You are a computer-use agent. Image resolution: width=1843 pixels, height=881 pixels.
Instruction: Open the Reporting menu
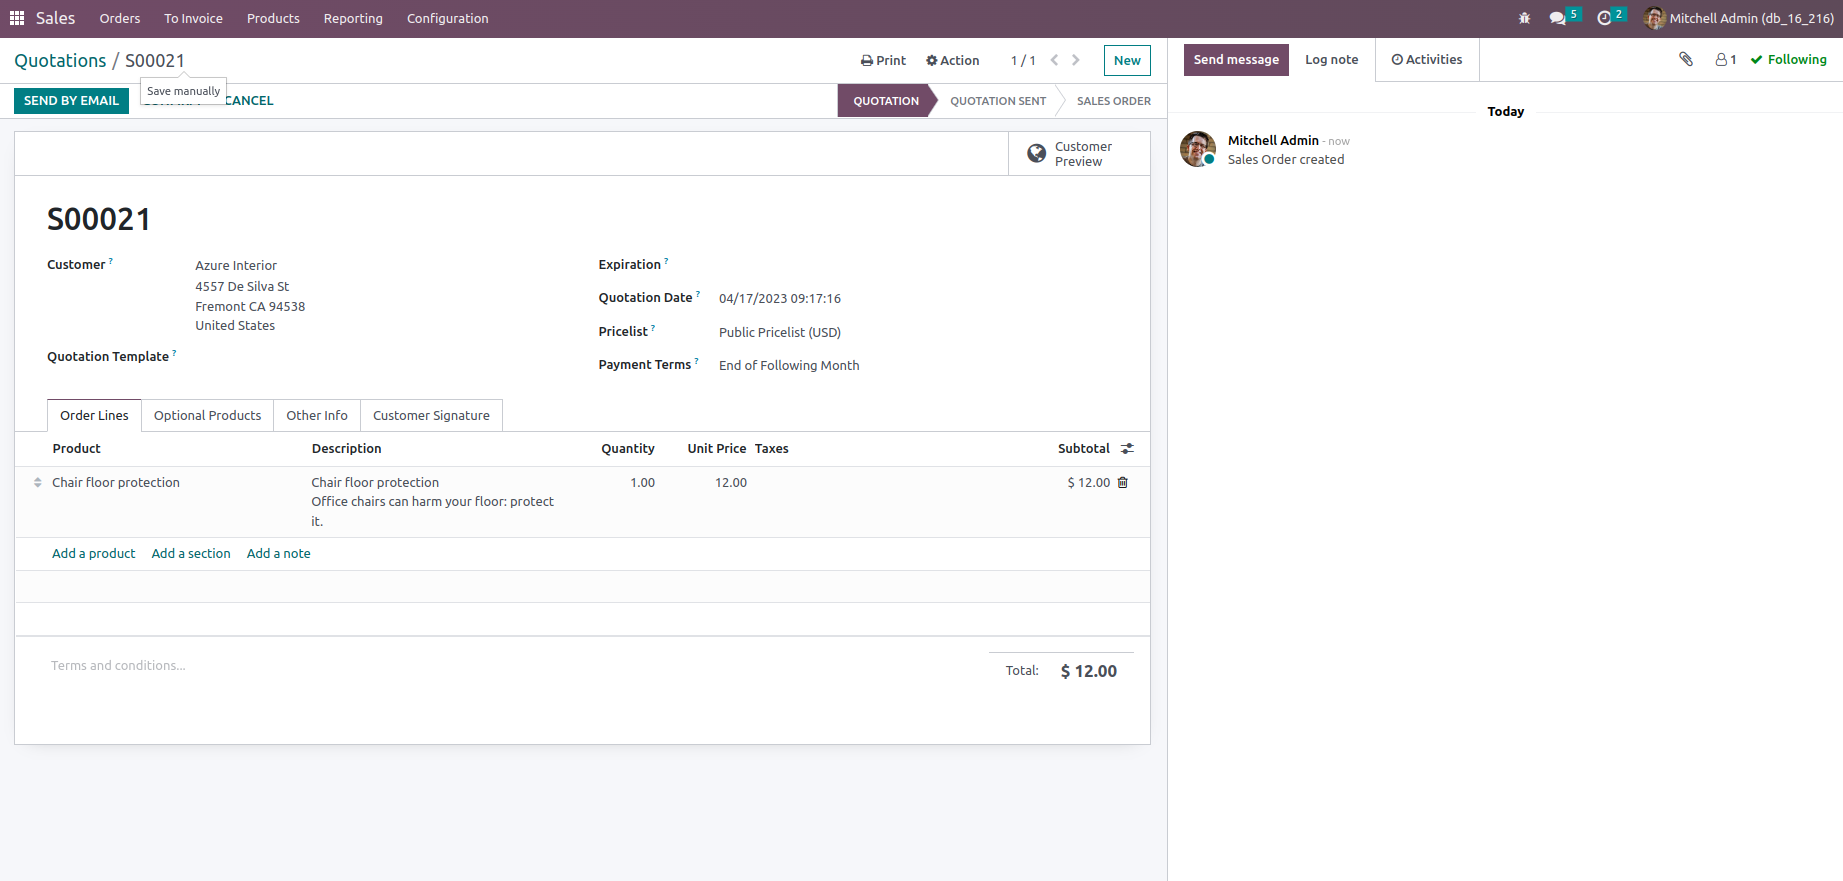[353, 18]
